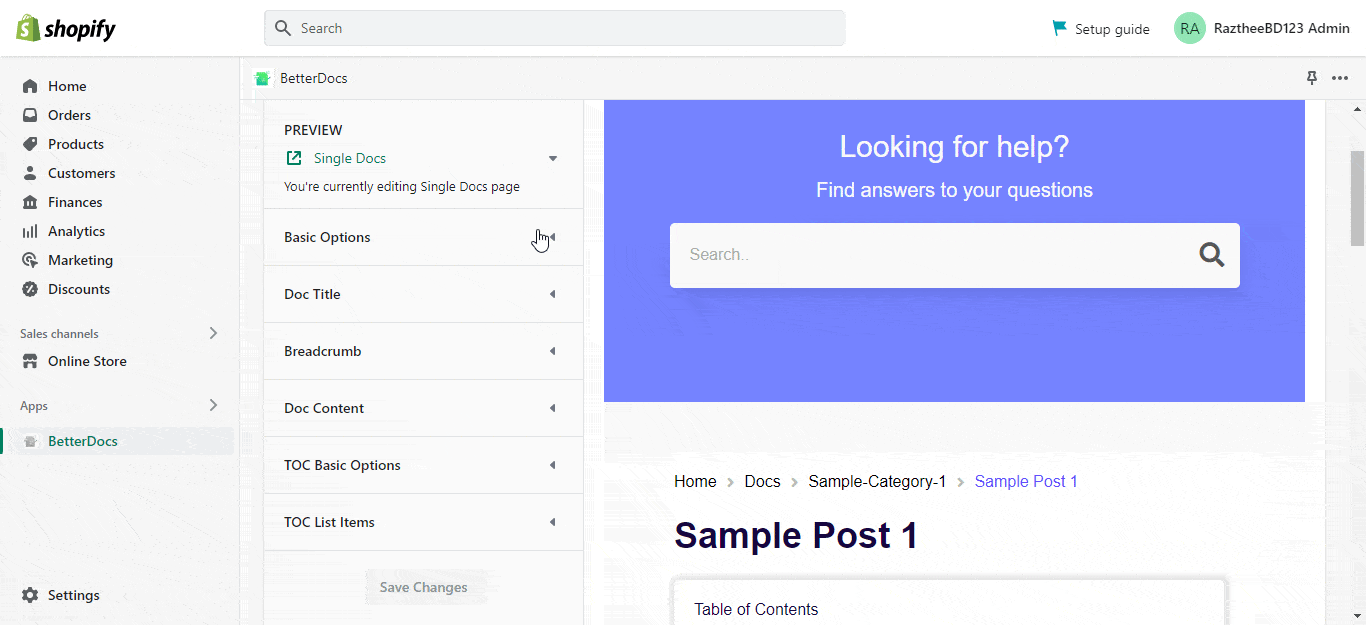Click the Setup guide link
The image size is (1366, 625).
coord(1112,29)
